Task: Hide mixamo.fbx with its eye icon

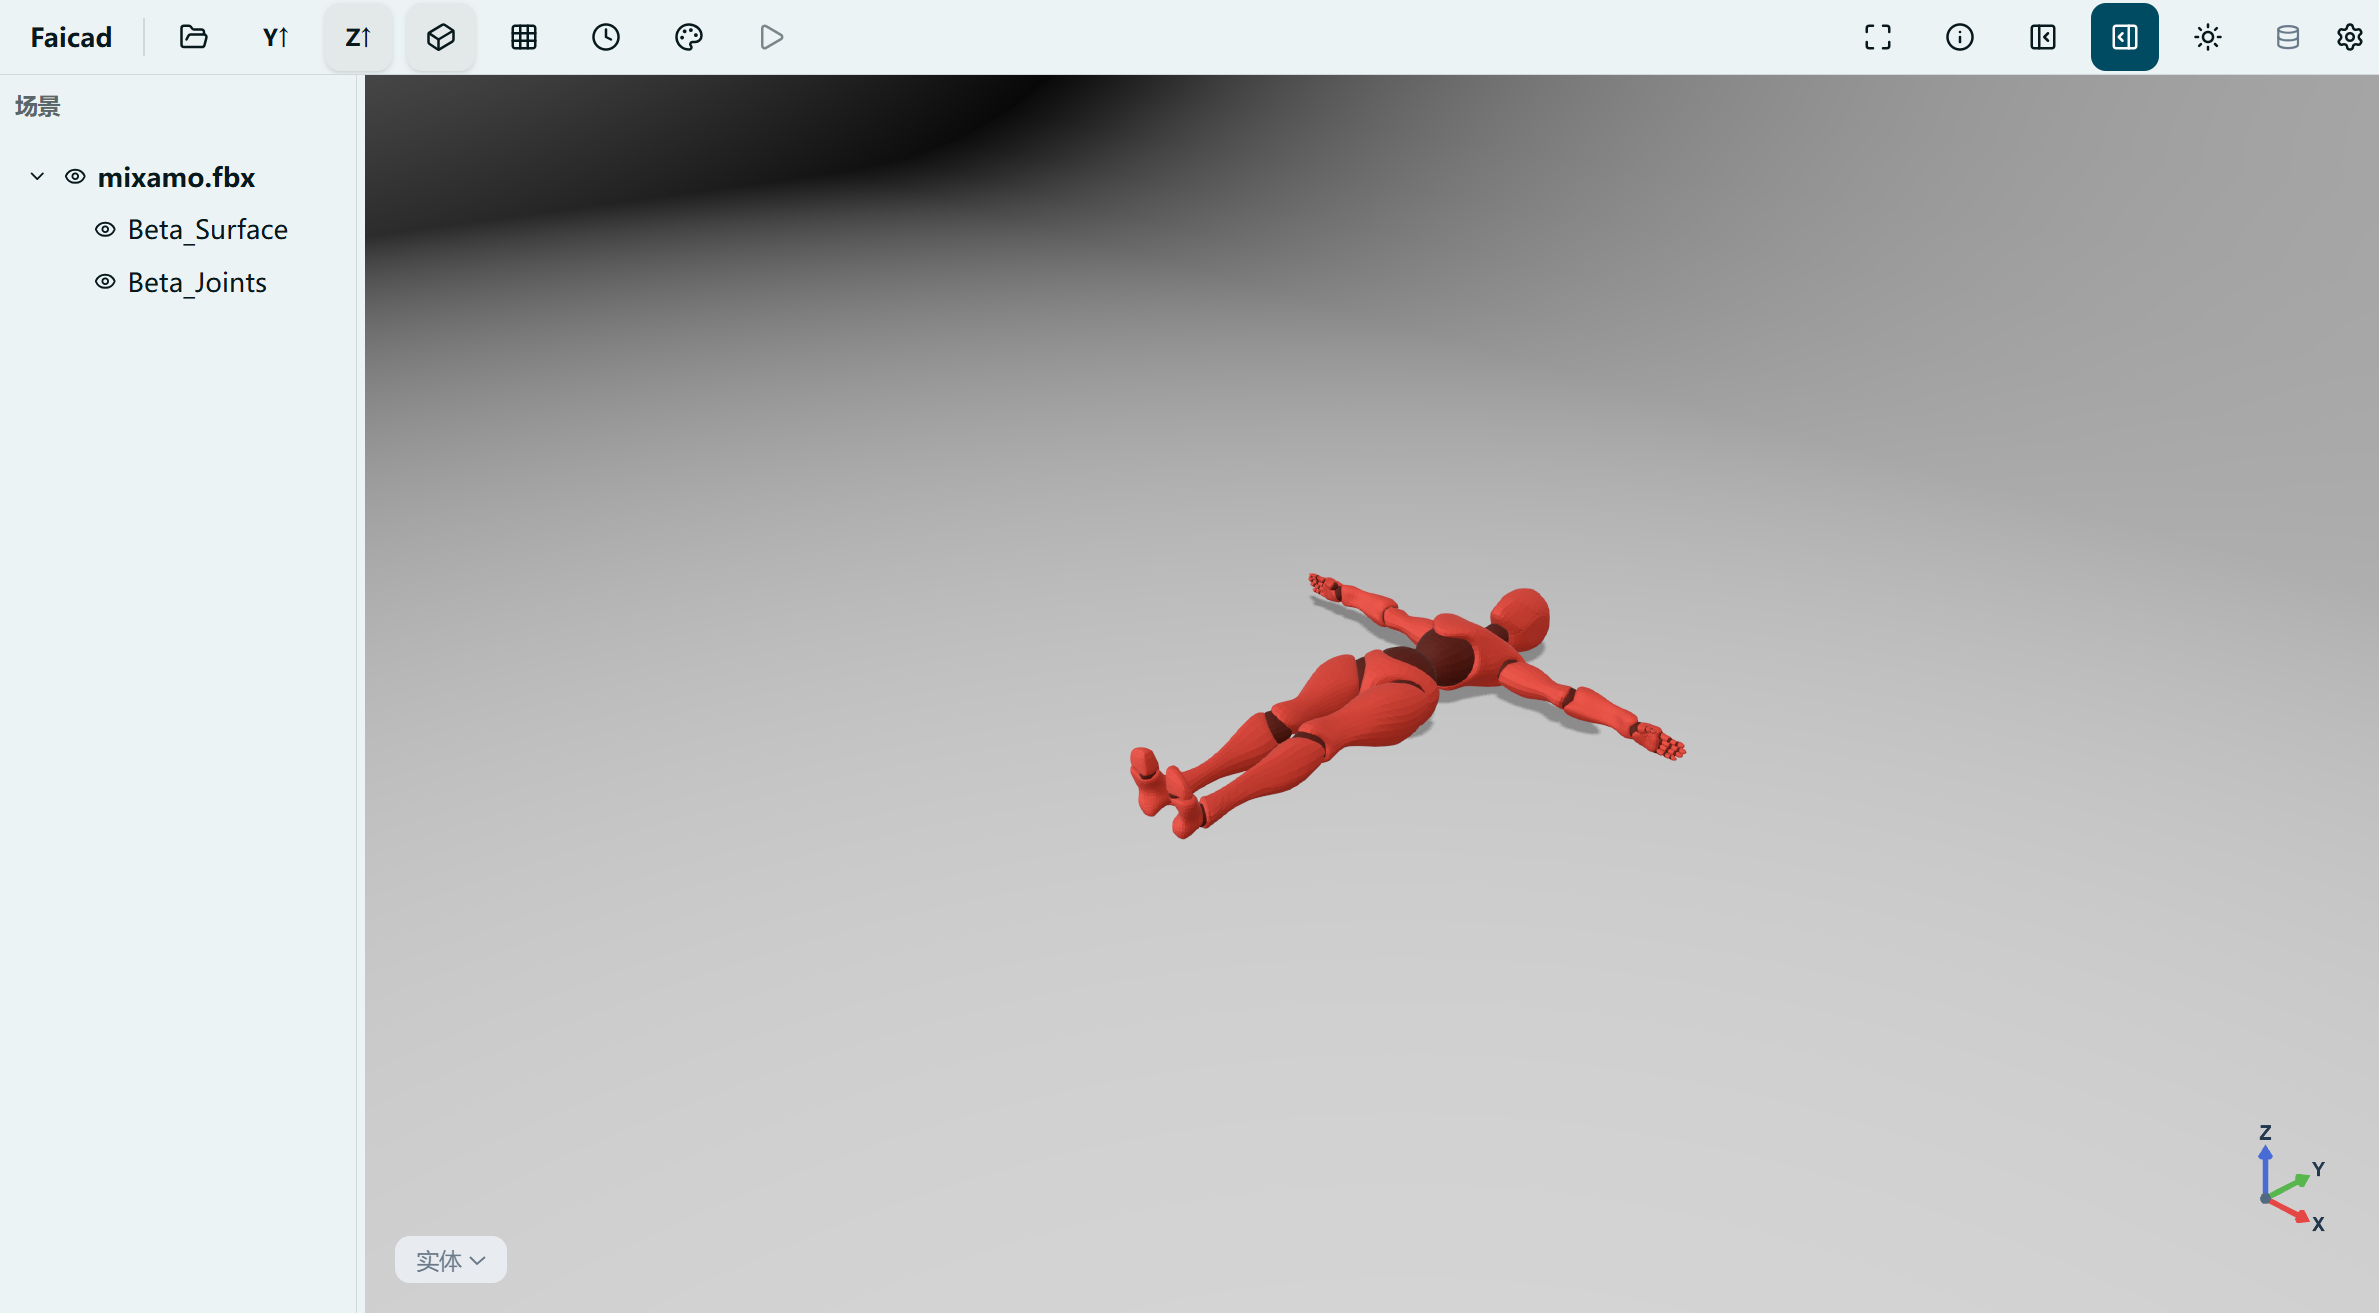Action: (75, 176)
